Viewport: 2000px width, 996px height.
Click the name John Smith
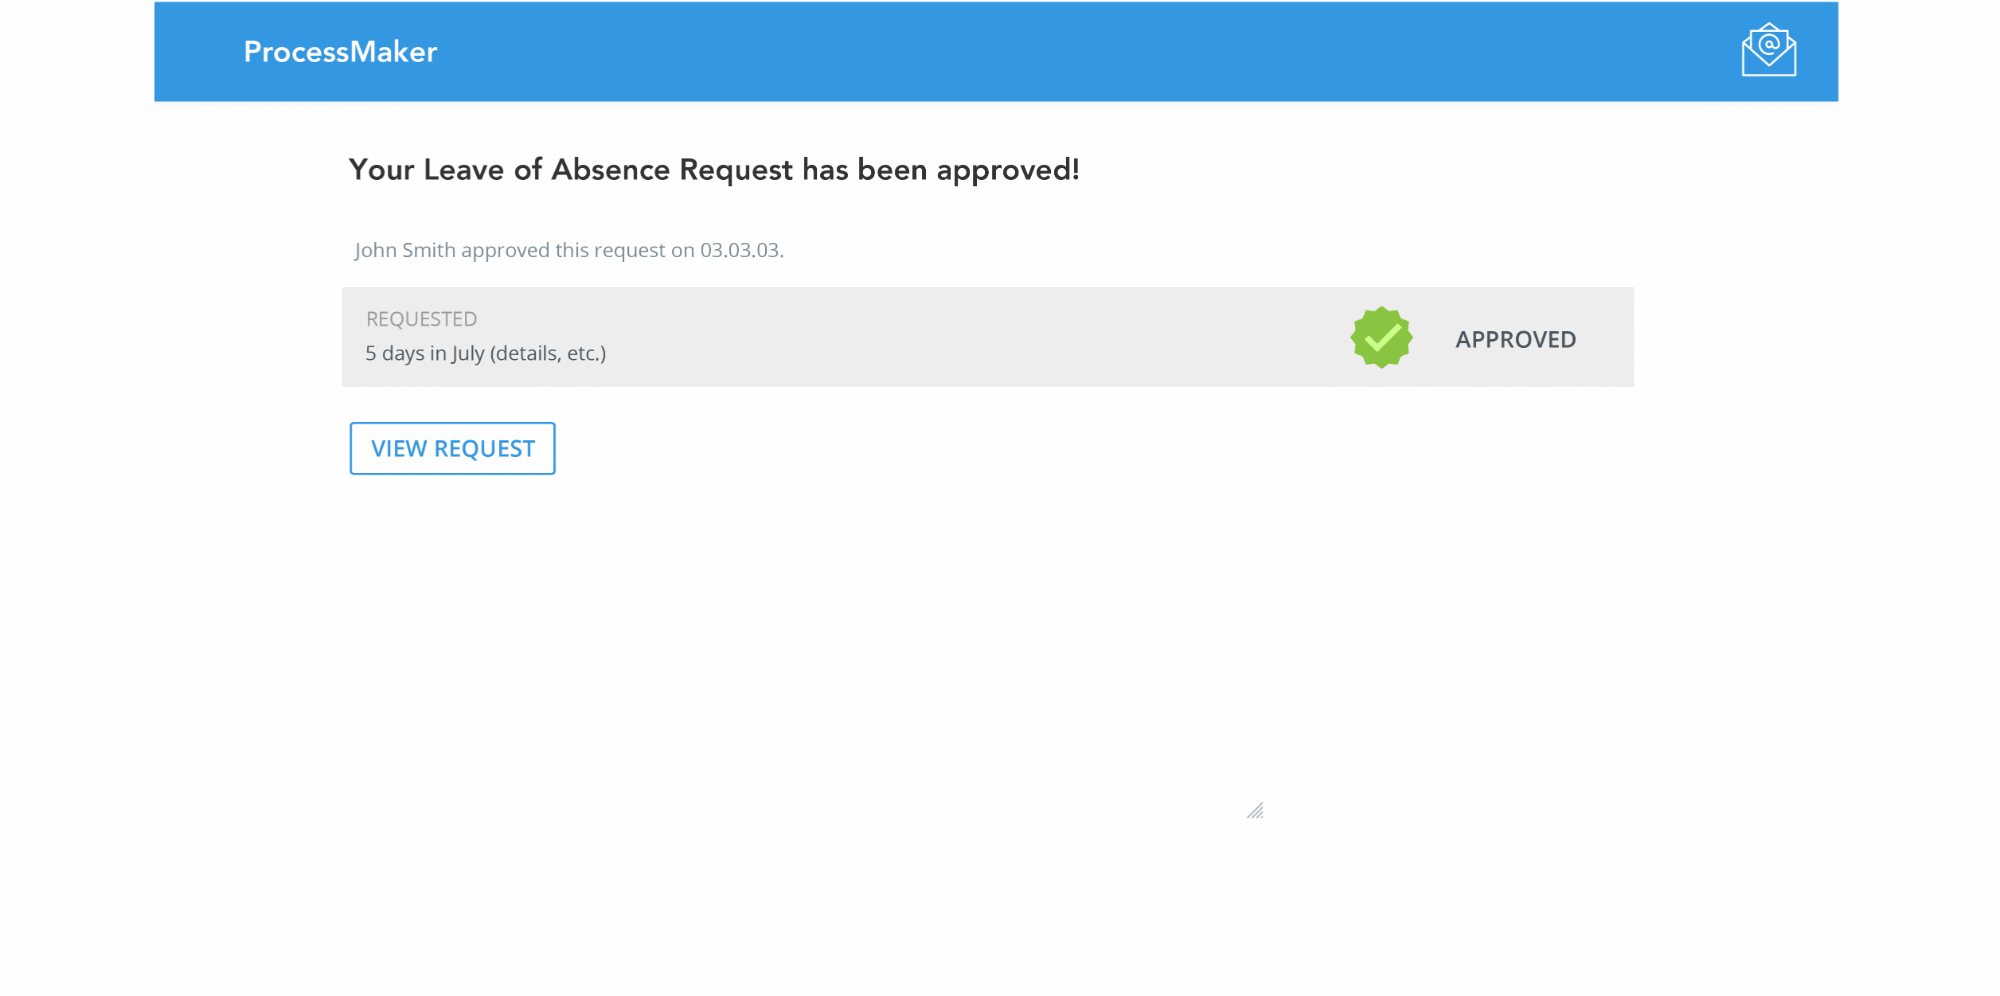[x=405, y=250]
